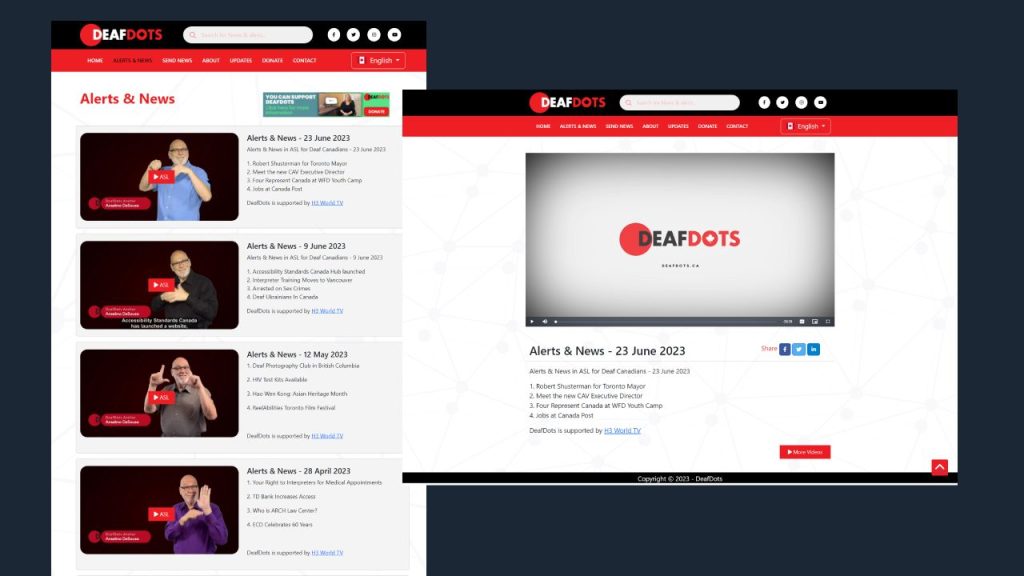Screen dimensions: 1024x576
Task: Open the English language dropdown on the video page
Action: click(x=805, y=126)
